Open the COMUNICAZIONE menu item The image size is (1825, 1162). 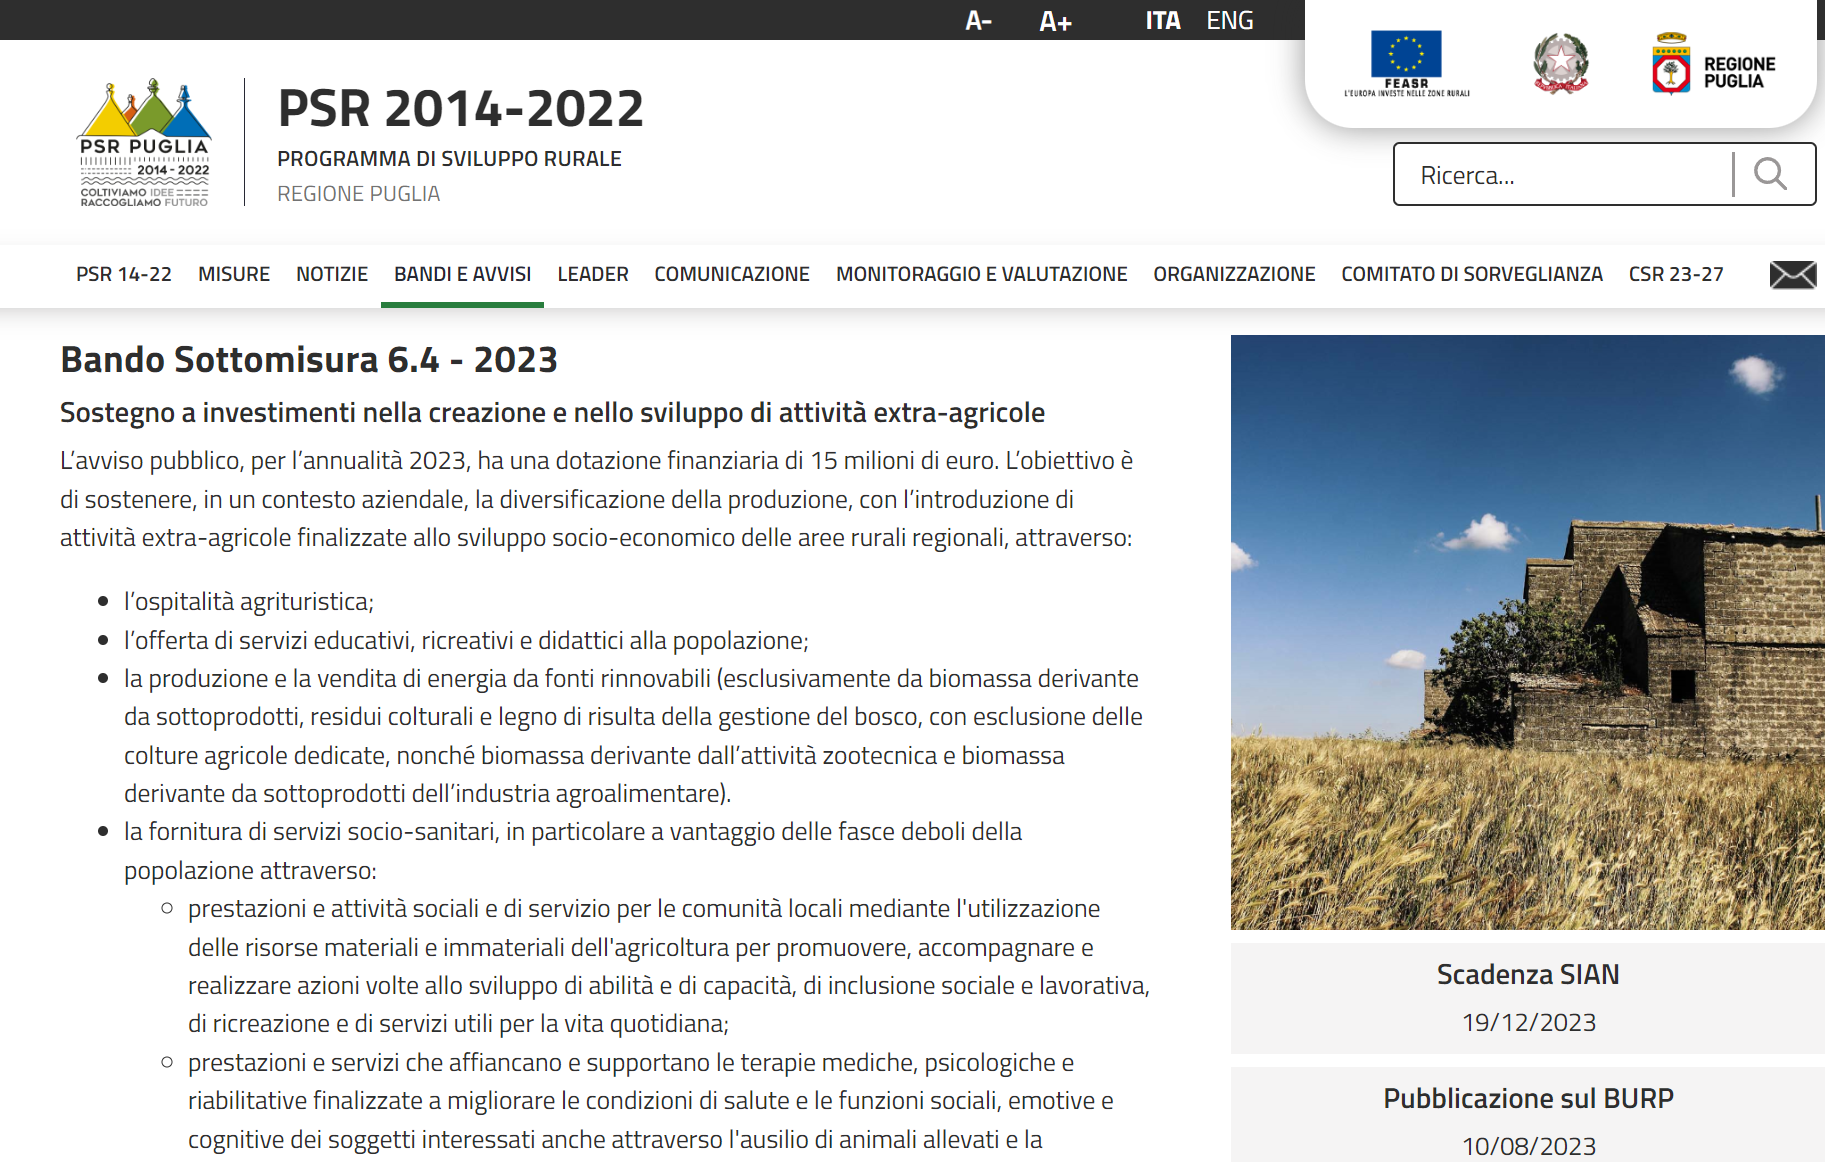732,274
